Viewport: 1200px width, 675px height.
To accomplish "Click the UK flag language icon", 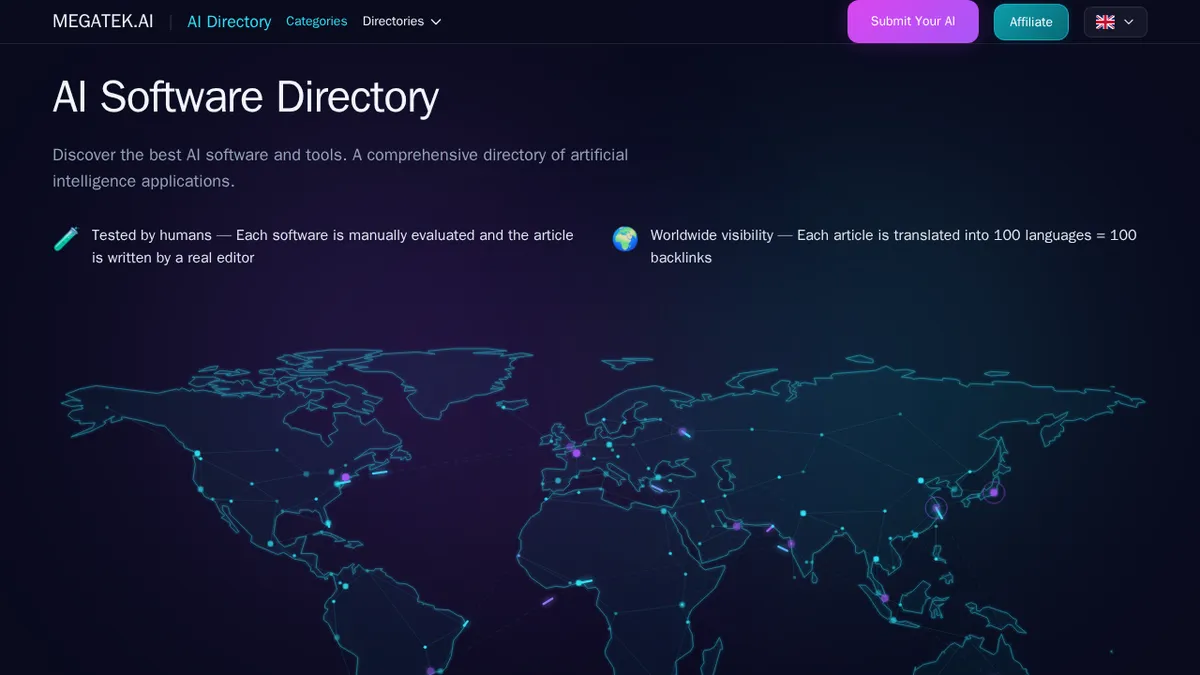I will (1104, 21).
